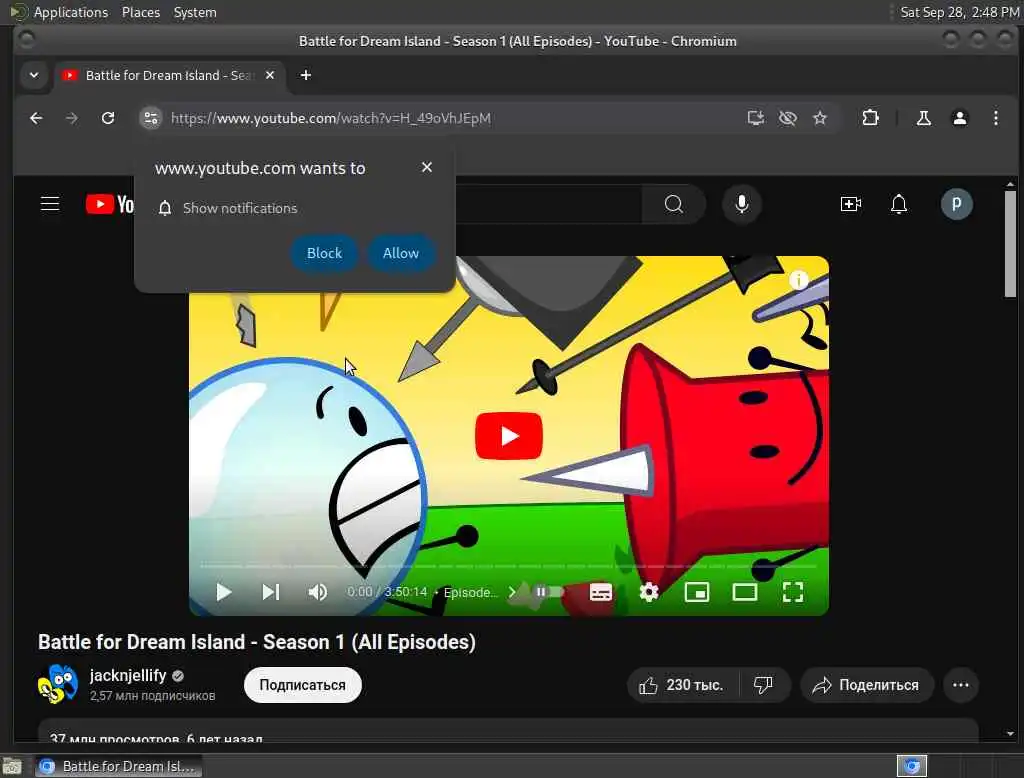
Task: Block YouTube notifications
Action: pos(324,253)
